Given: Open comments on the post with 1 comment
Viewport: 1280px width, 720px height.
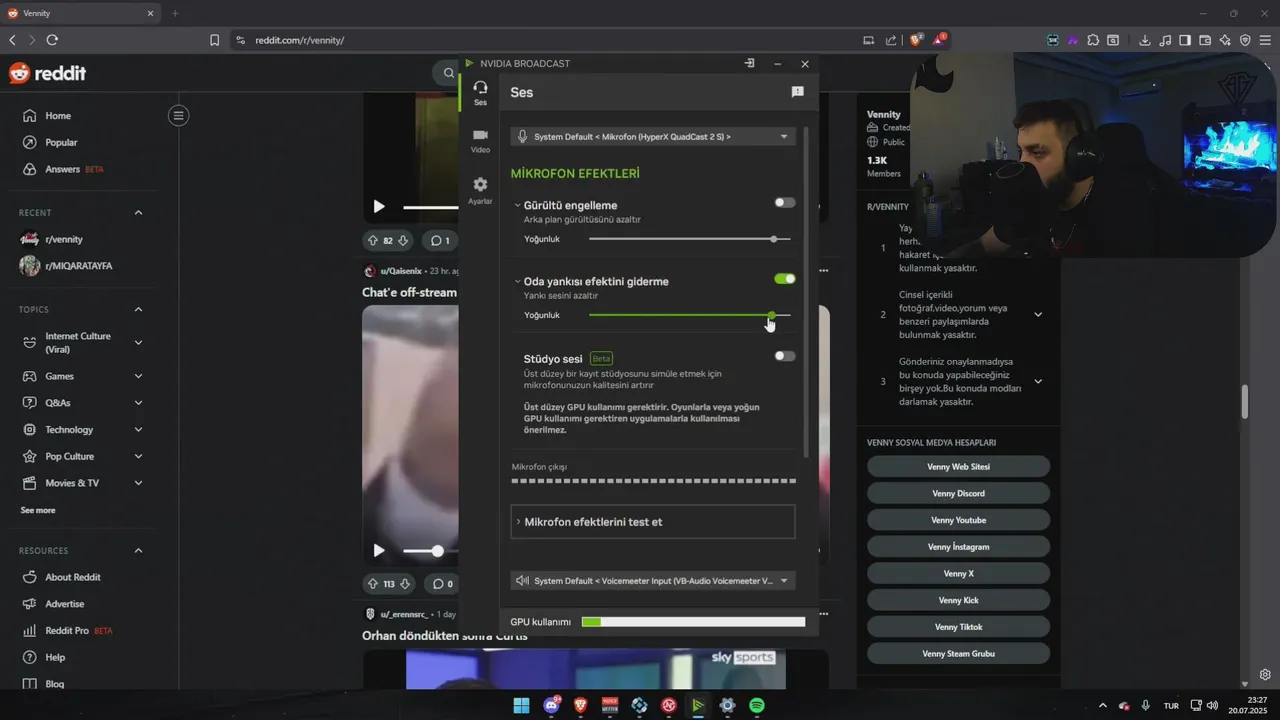Looking at the screenshot, I should click(x=440, y=241).
